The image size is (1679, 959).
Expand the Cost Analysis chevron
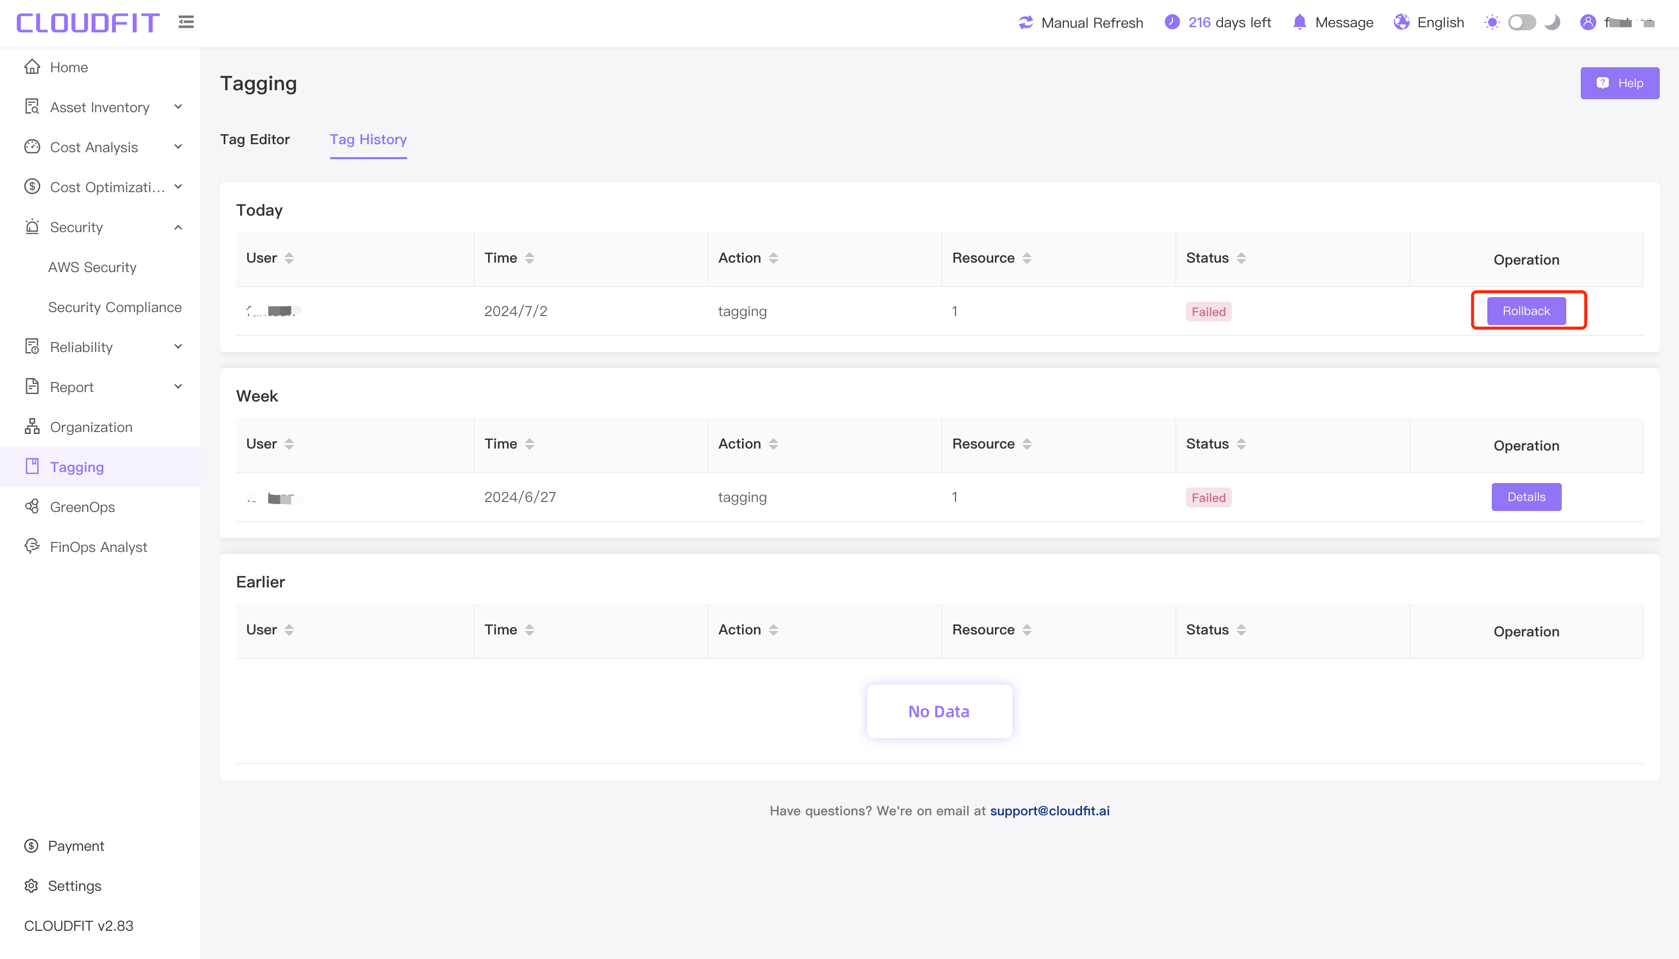pos(178,147)
